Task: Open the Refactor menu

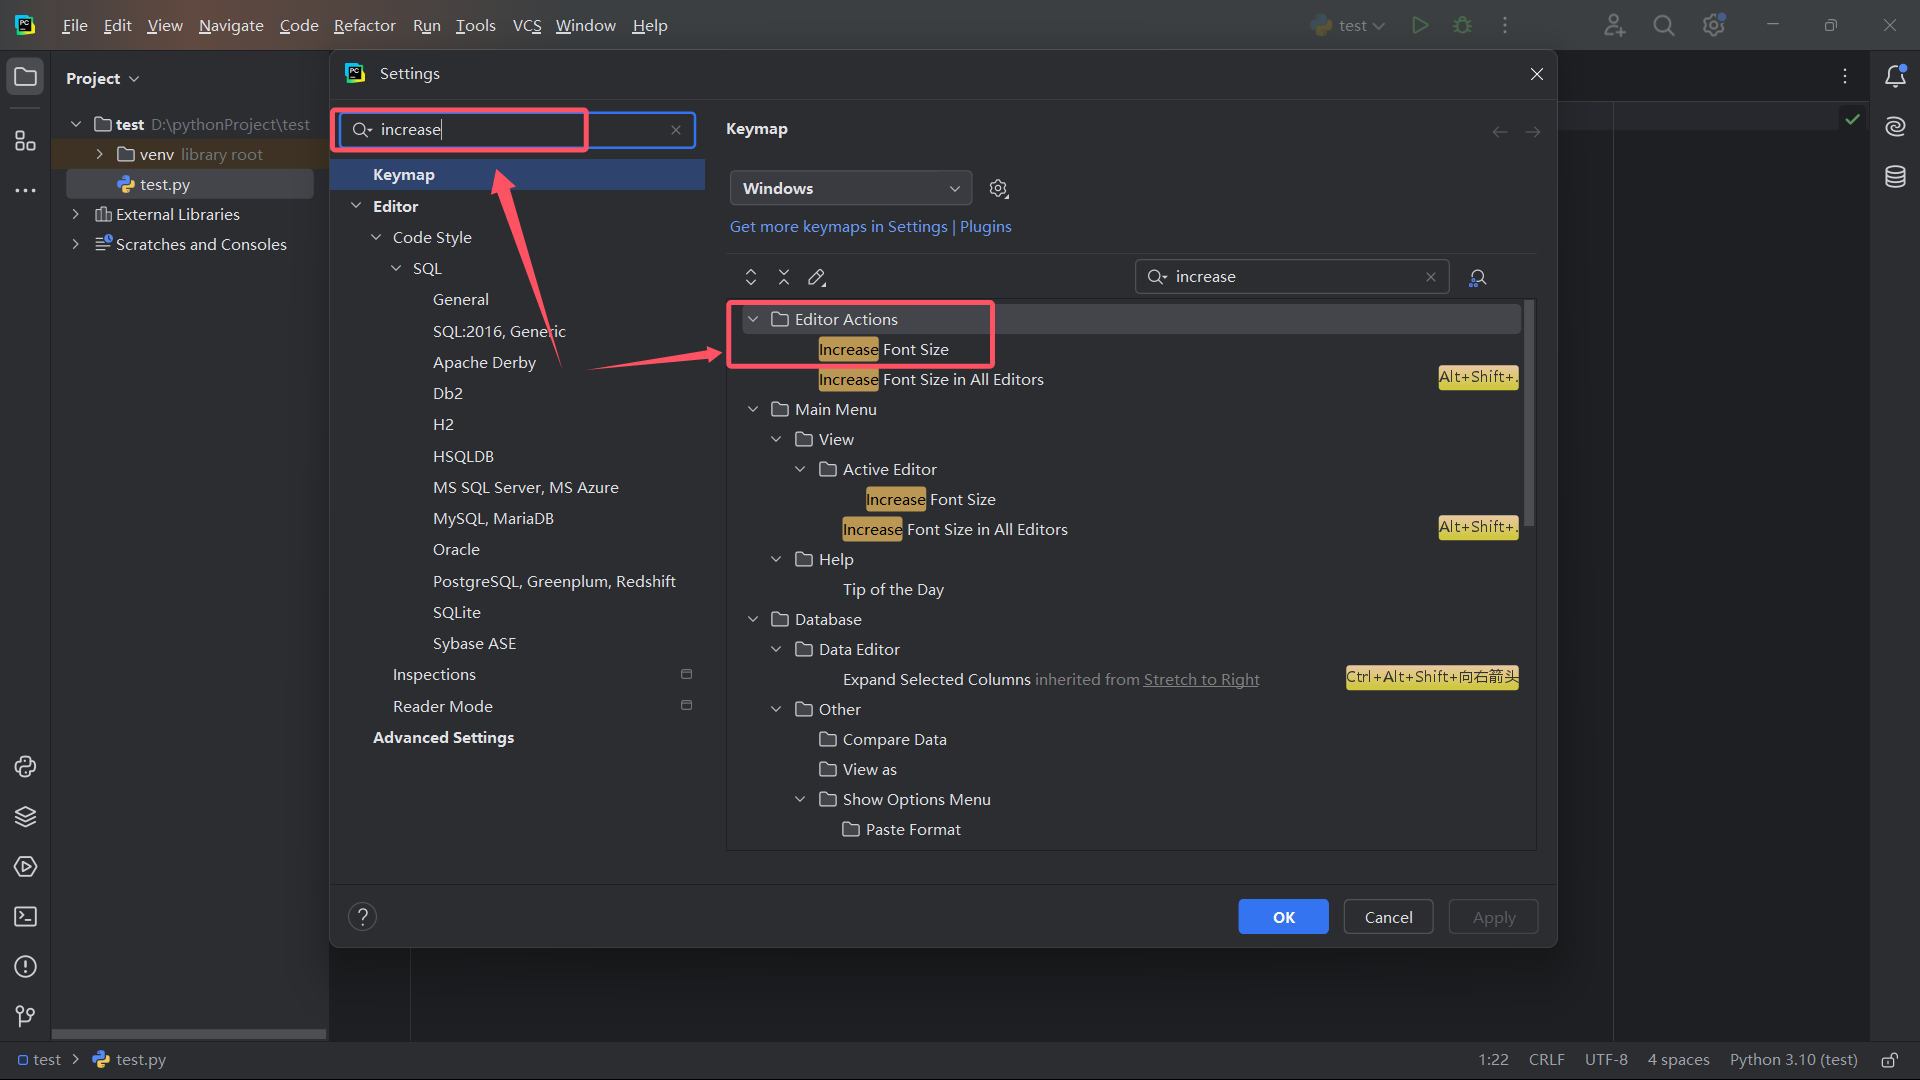Action: point(364,26)
